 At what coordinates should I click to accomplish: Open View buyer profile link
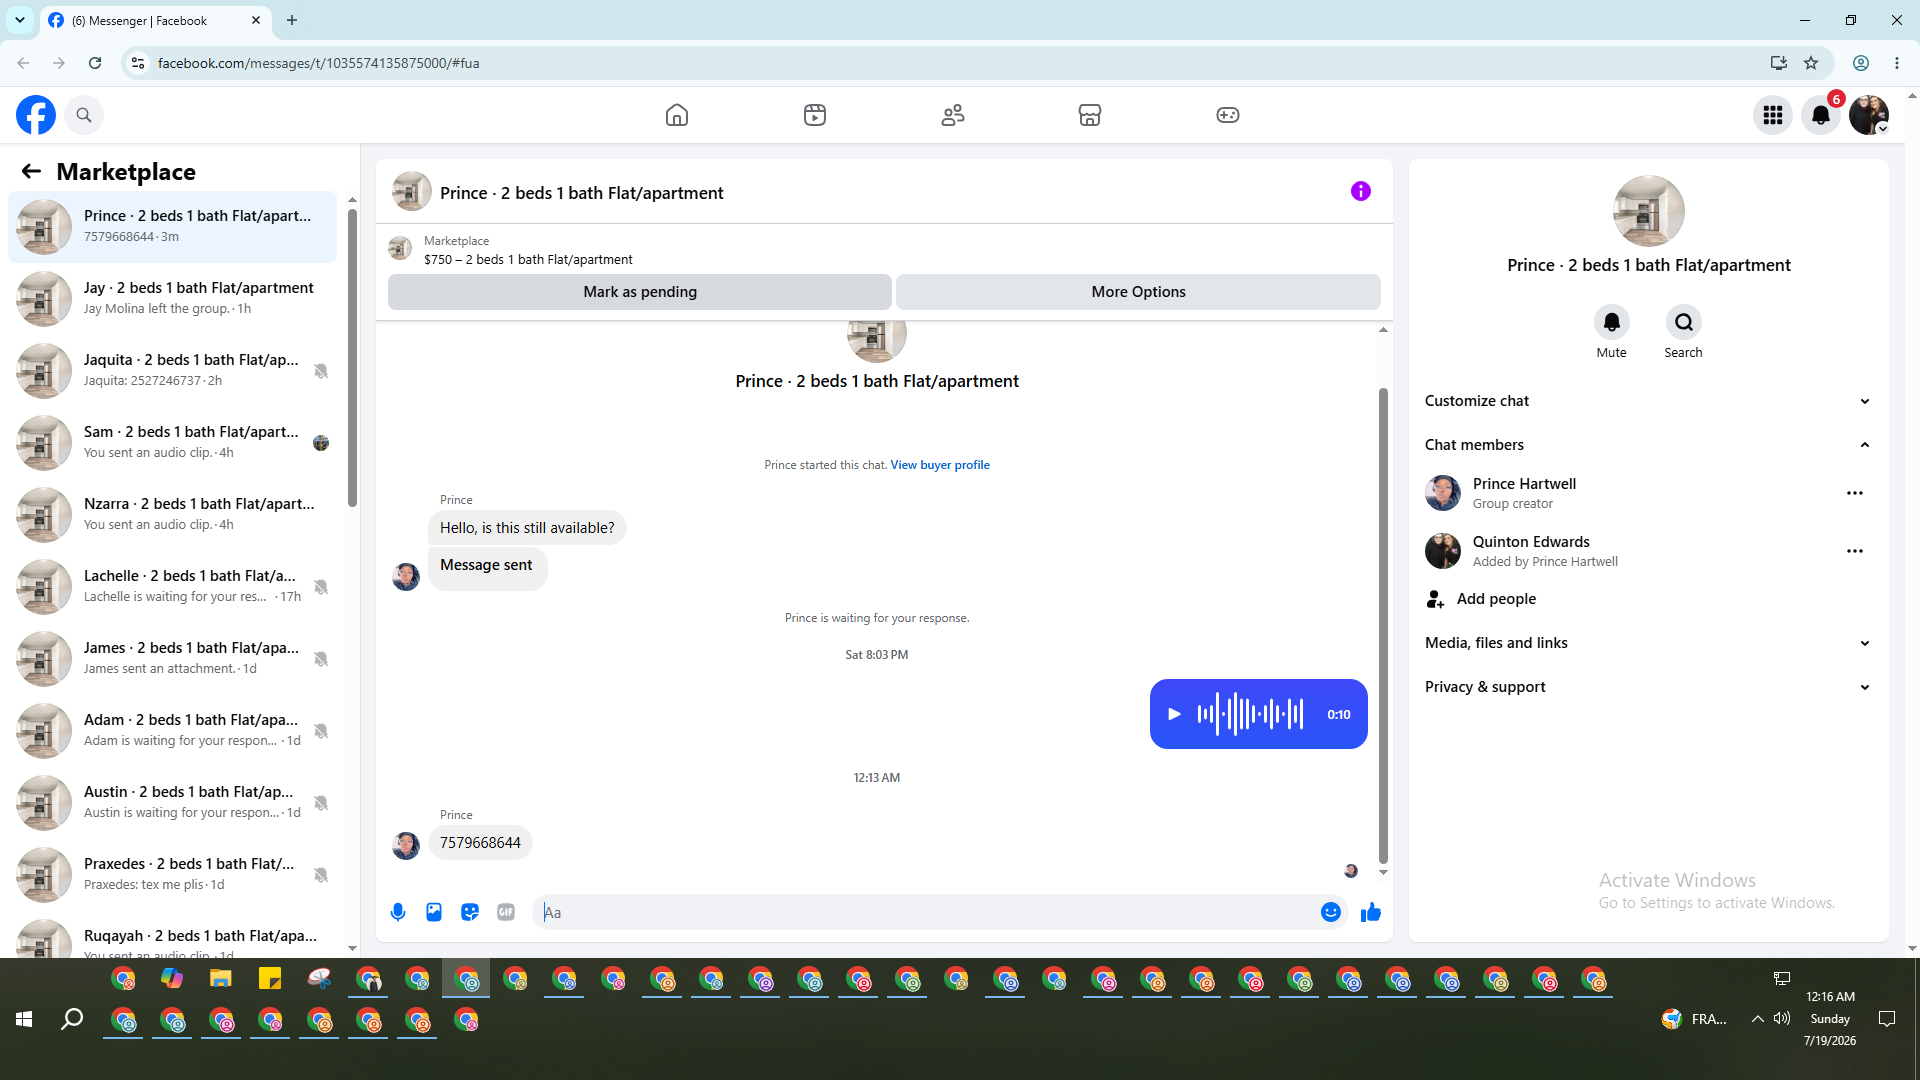[940, 465]
